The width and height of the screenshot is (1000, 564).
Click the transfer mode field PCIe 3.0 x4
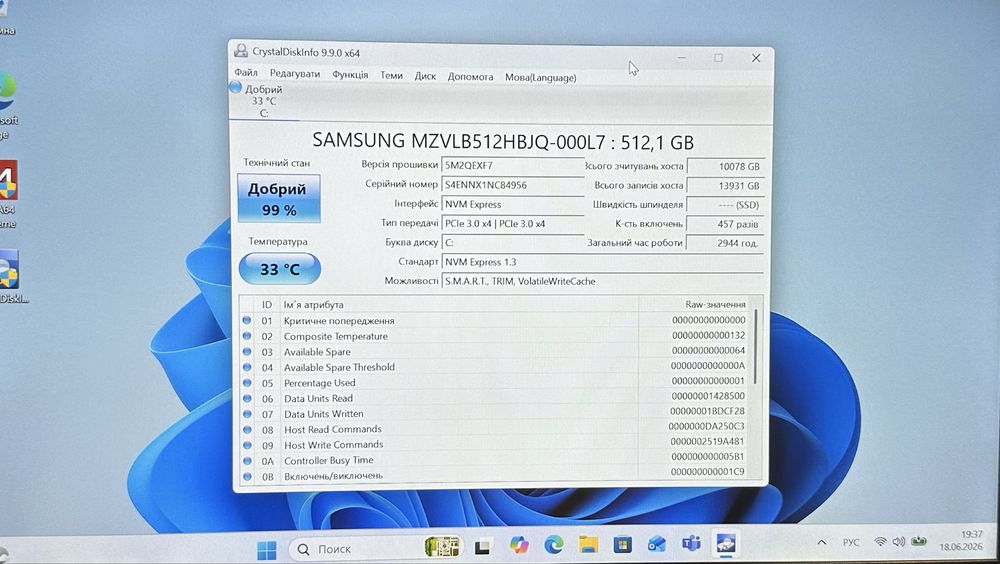(513, 223)
